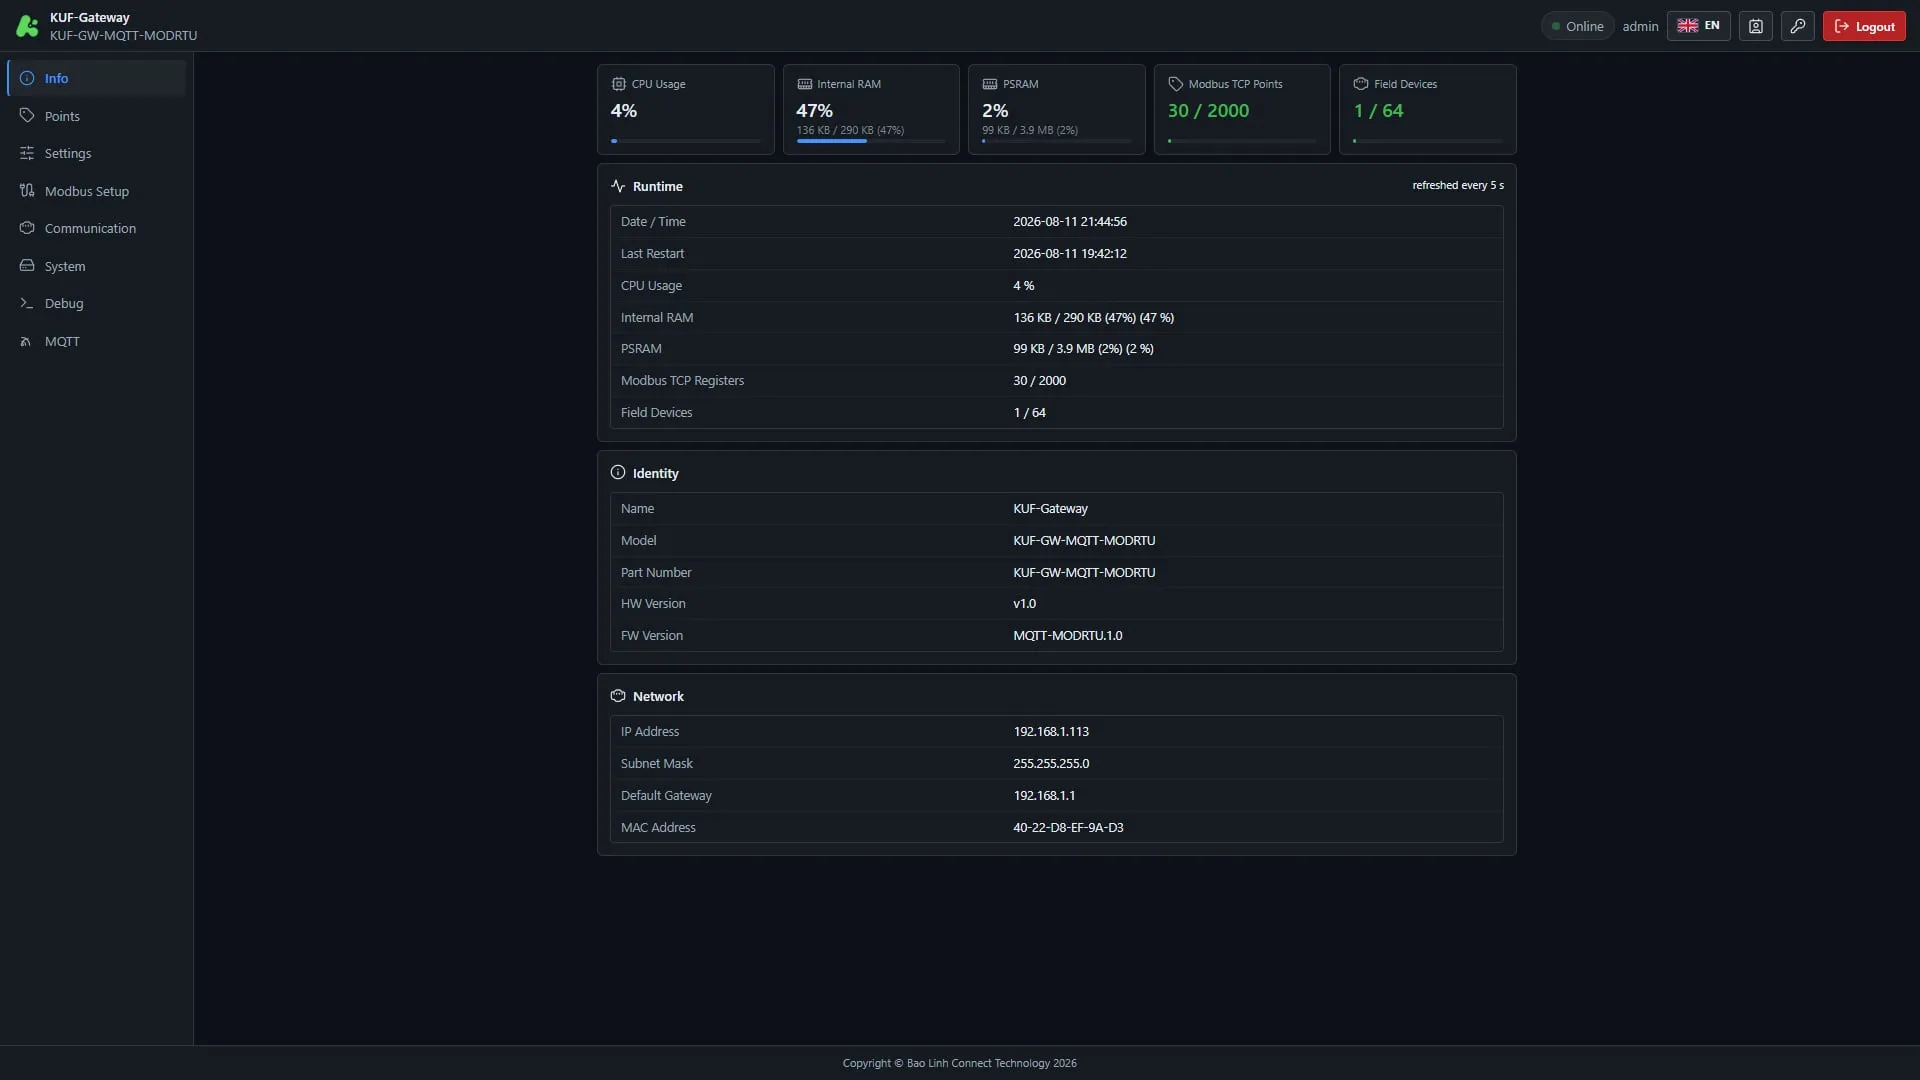The width and height of the screenshot is (1920, 1080).
Task: Select the Communication menu item
Action: (x=96, y=228)
